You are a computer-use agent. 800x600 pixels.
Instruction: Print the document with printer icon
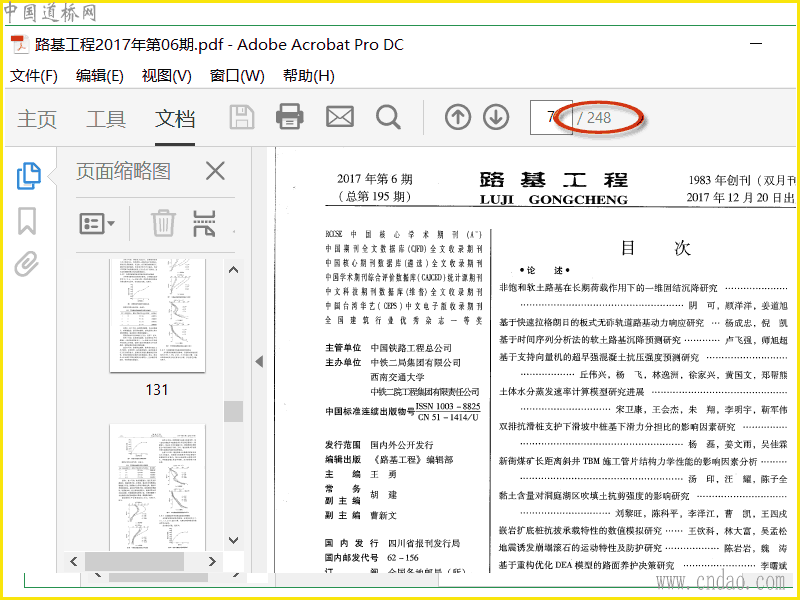coord(289,116)
